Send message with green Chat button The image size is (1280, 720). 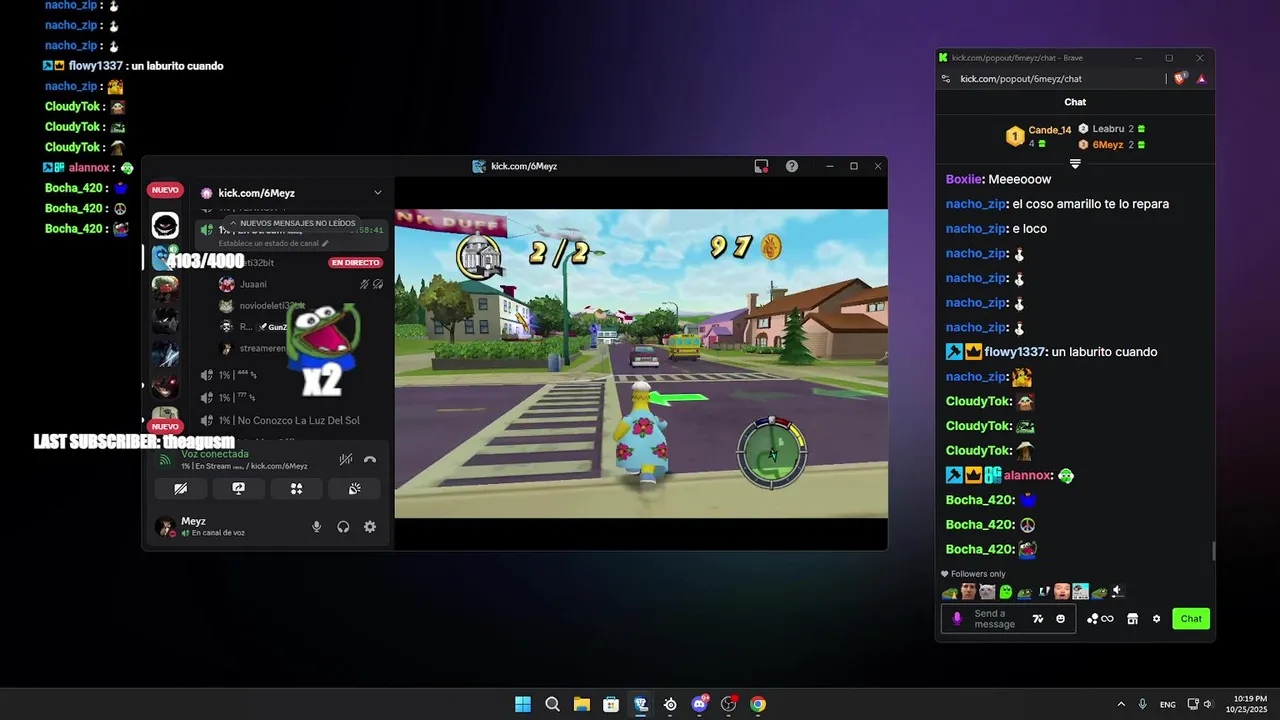pyautogui.click(x=1191, y=619)
